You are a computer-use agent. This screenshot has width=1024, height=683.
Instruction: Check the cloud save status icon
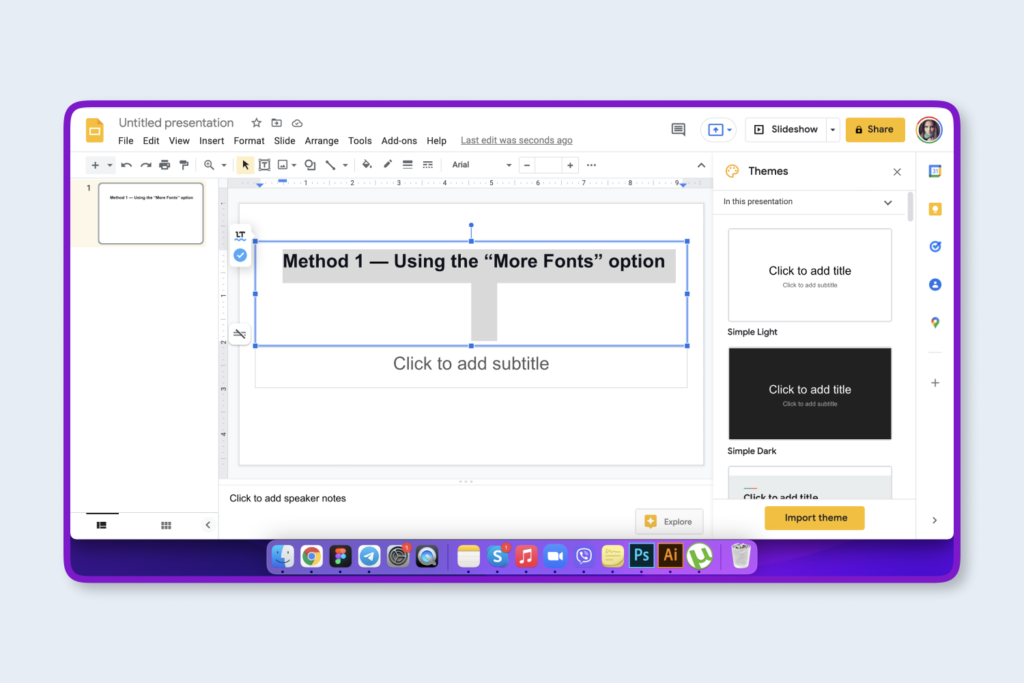point(297,123)
